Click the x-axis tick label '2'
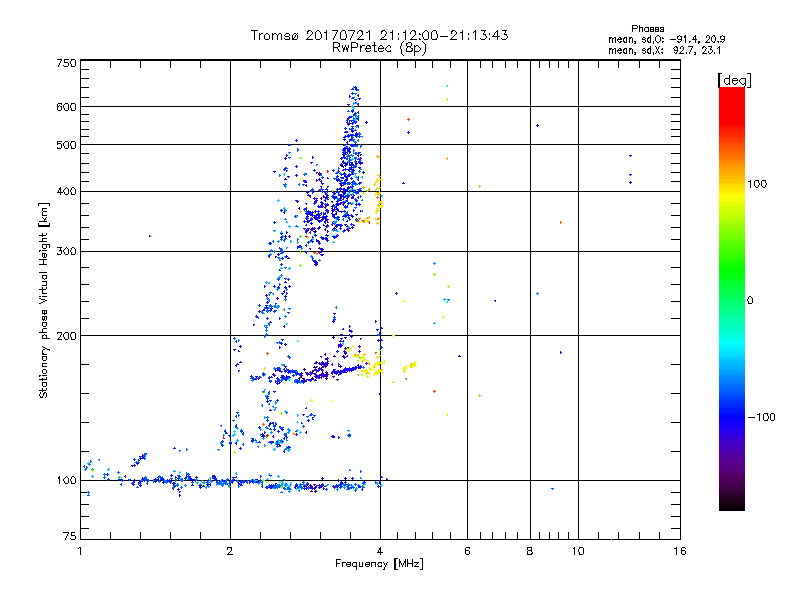This screenshot has width=800, height=600. [230, 551]
